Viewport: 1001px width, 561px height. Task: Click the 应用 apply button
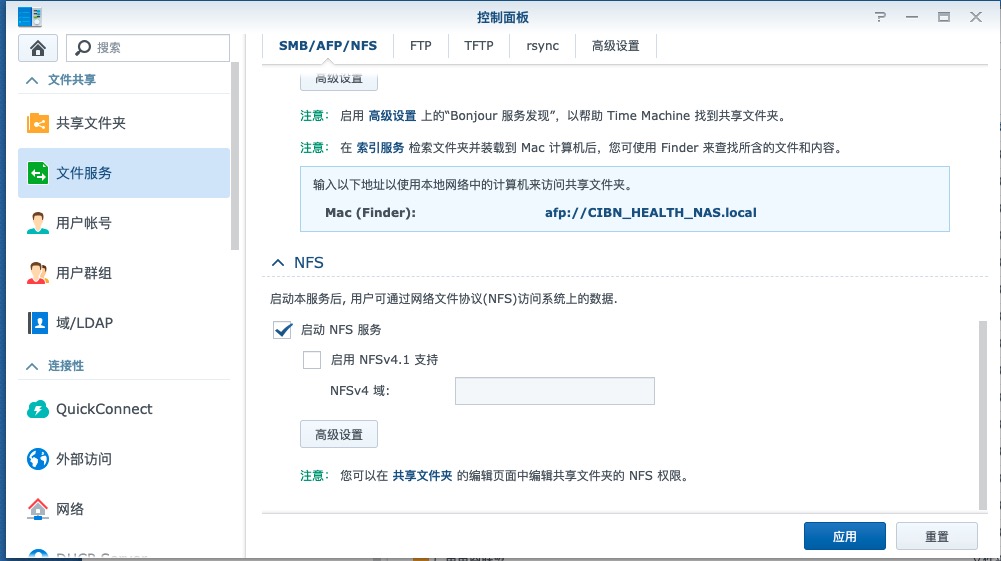(x=844, y=537)
